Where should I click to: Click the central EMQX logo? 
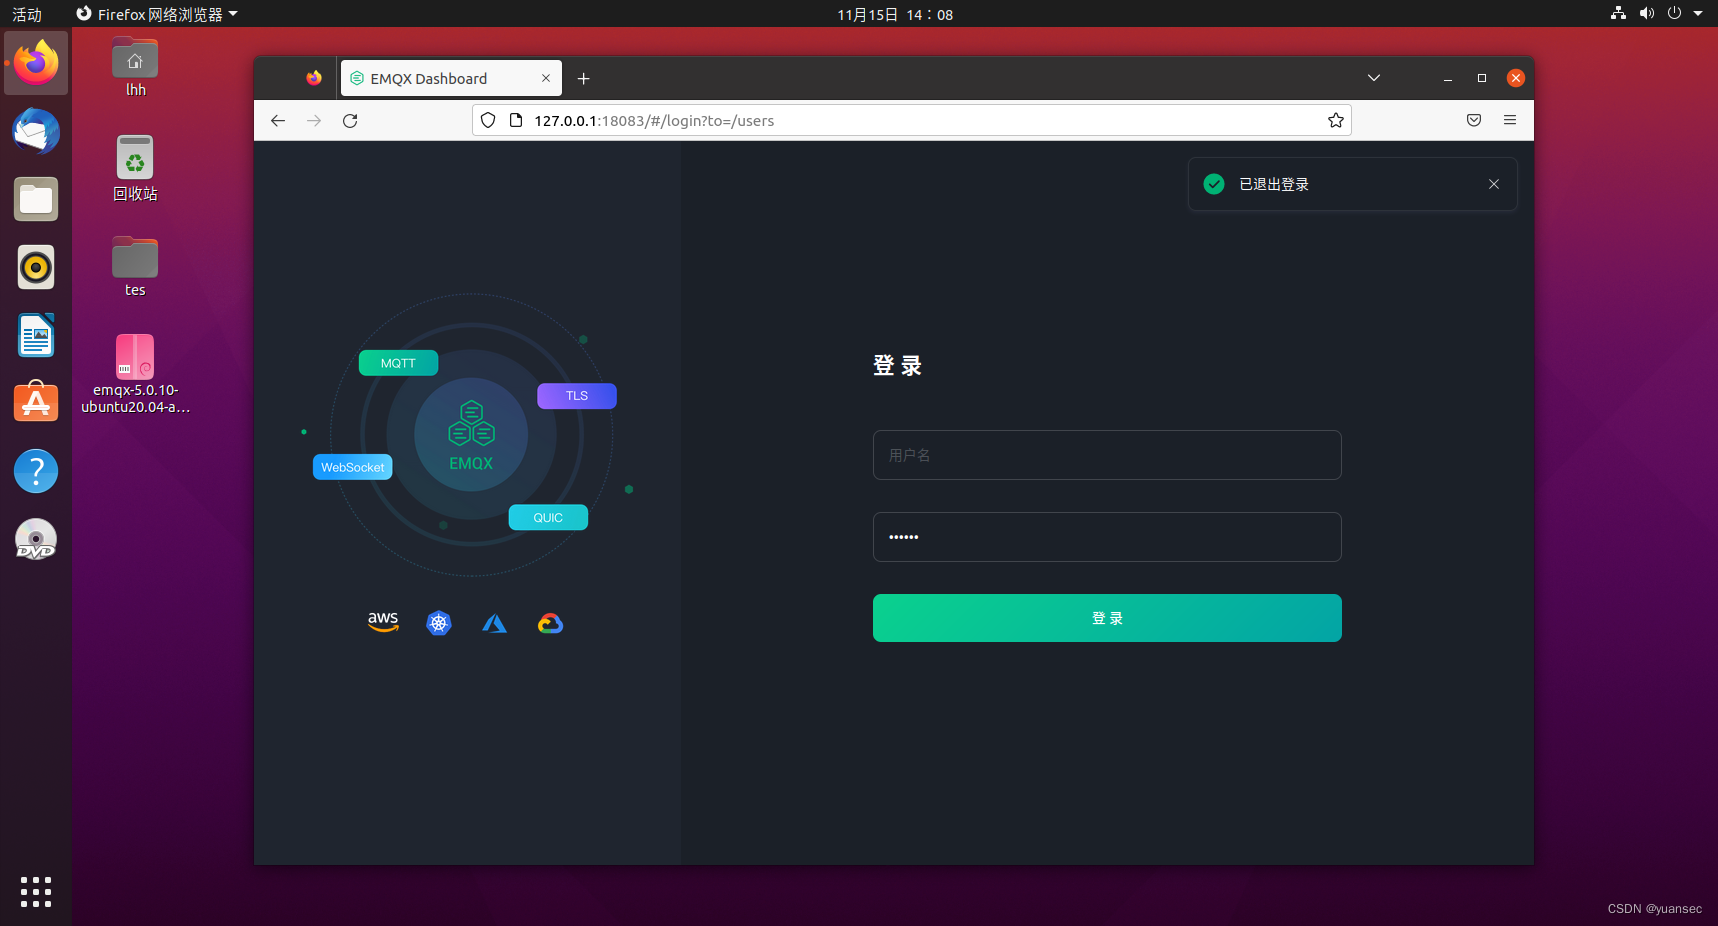click(471, 435)
